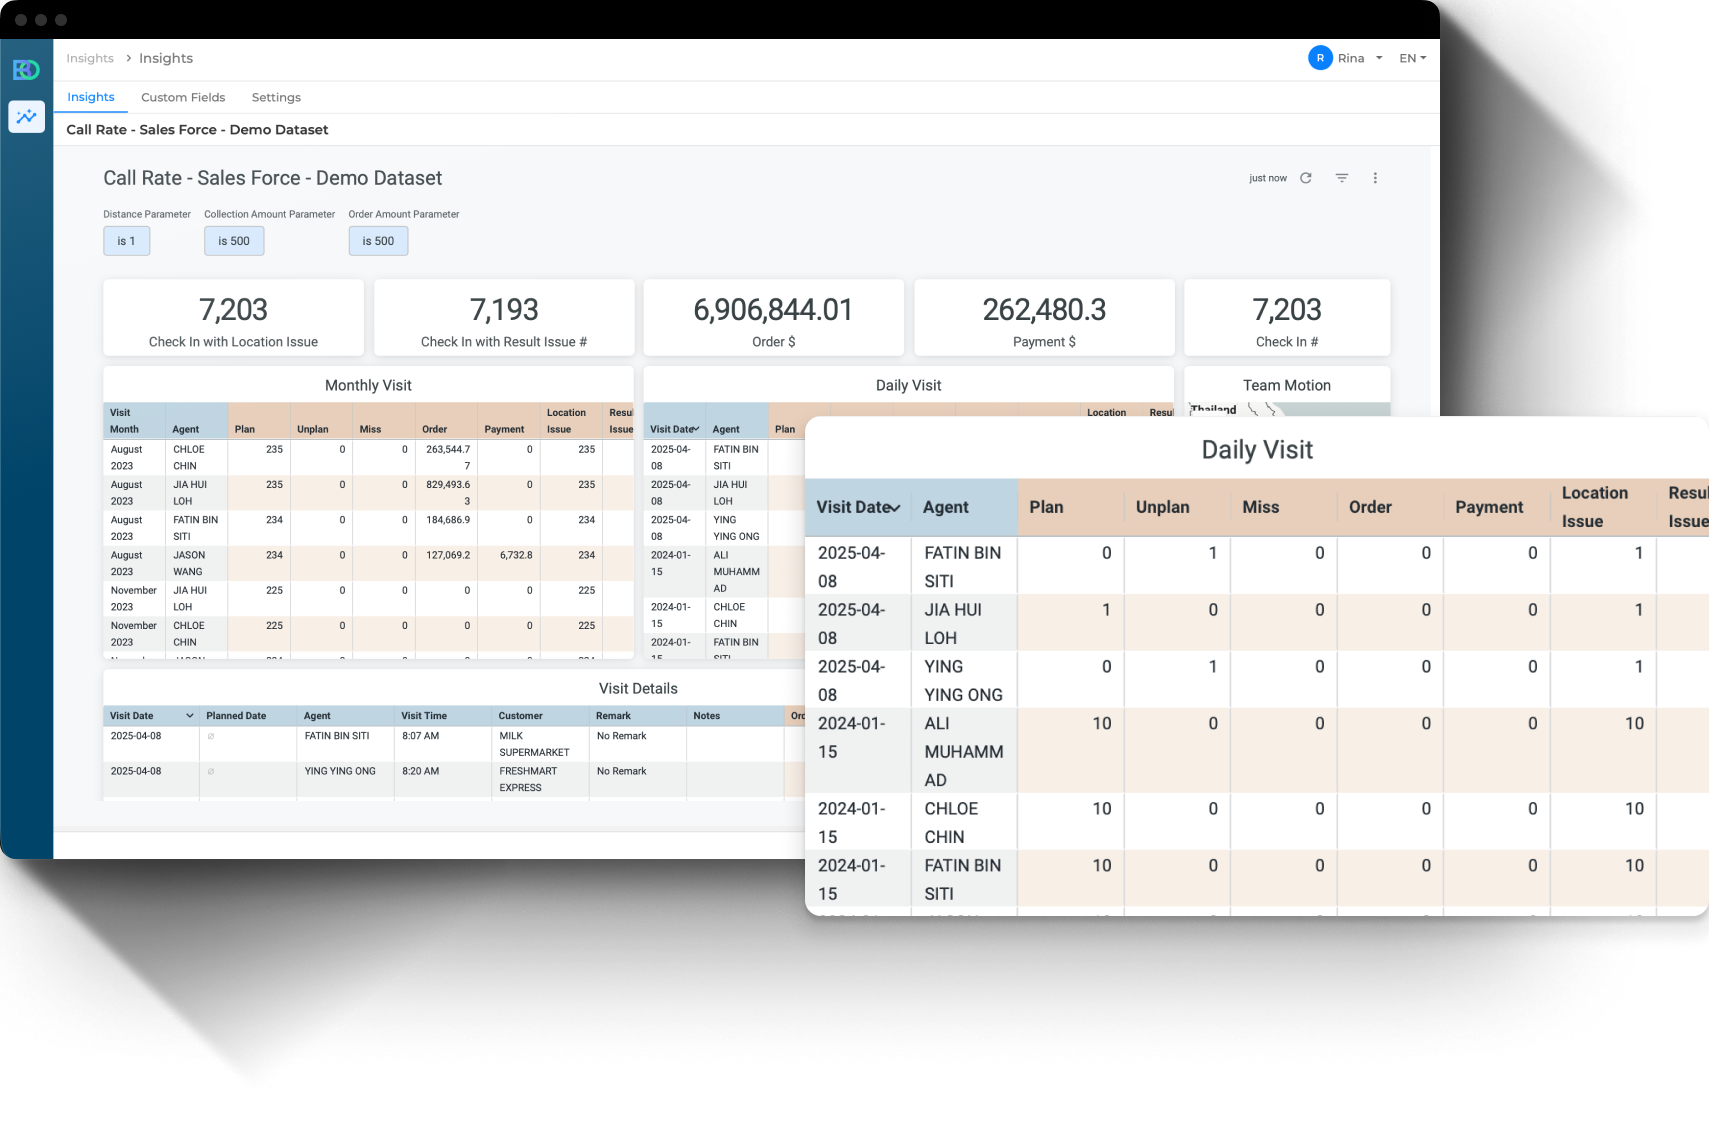Open the three-dot dashboard options menu
Image resolution: width=1709 pixels, height=1128 pixels.
tap(1375, 178)
